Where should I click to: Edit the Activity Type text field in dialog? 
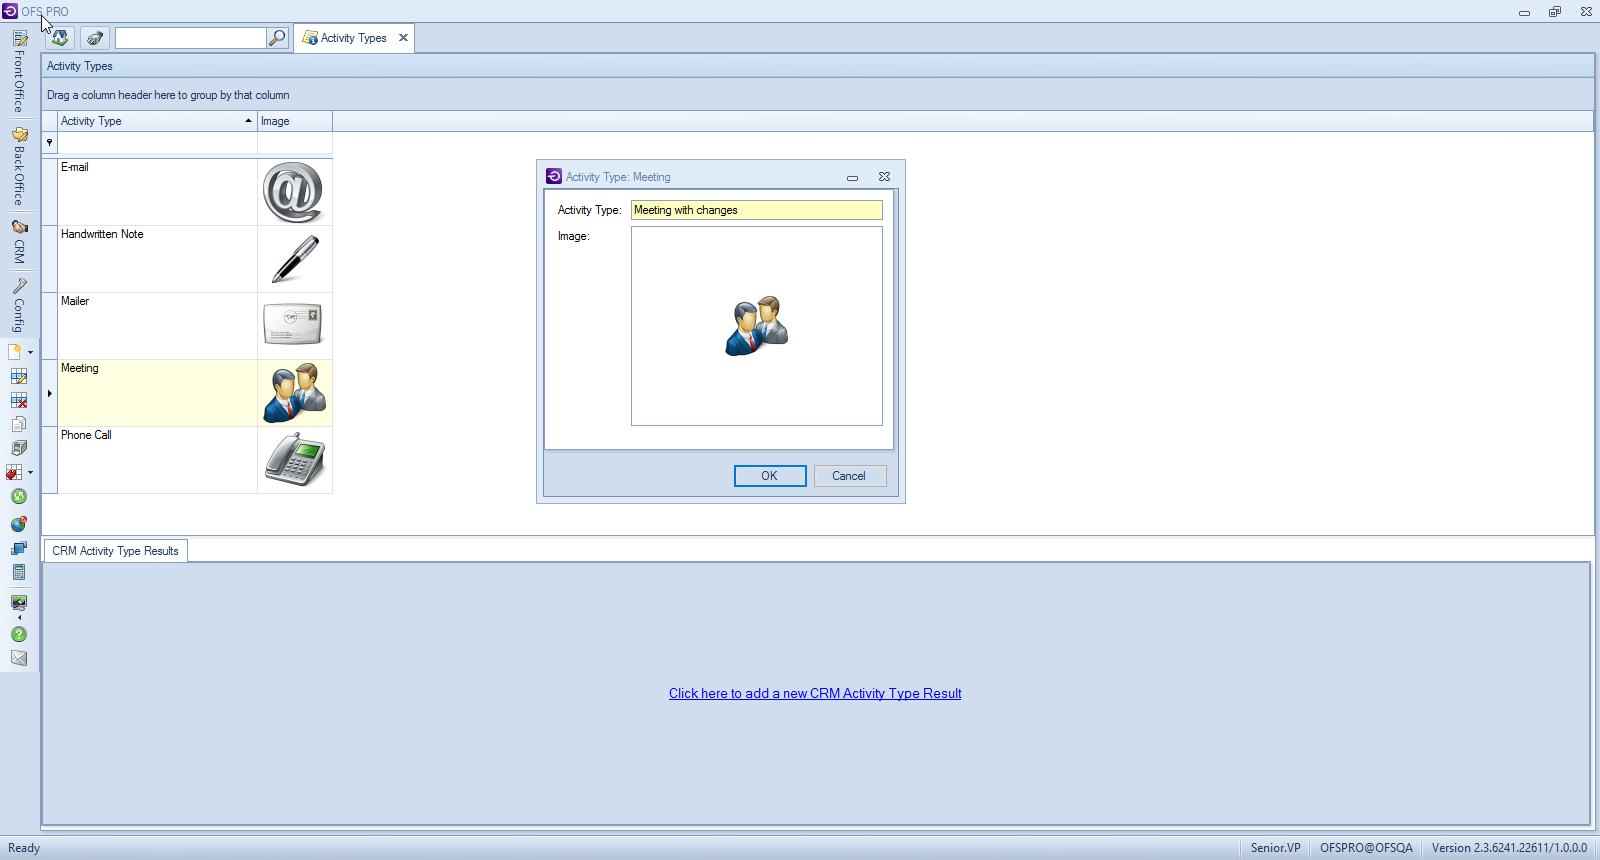click(x=757, y=210)
